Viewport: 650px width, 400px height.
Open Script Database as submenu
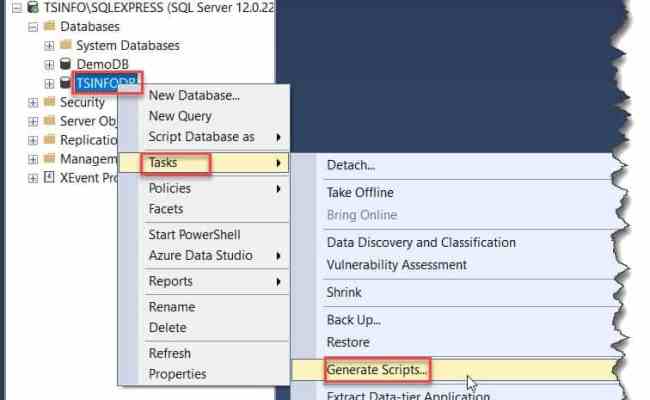tap(204, 137)
